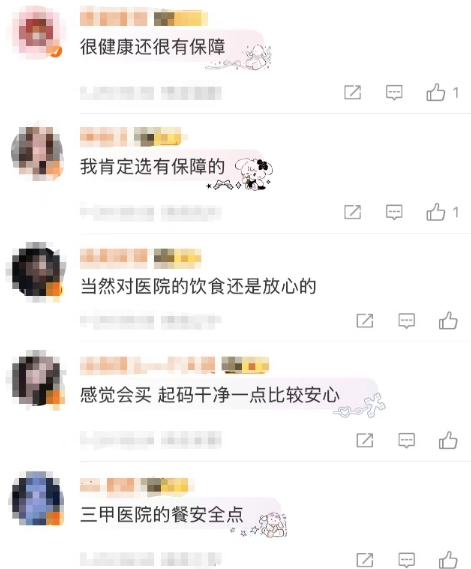The height and width of the screenshot is (569, 471).
Task: Share the comment "我肯定选有保障的"
Action: tap(352, 212)
